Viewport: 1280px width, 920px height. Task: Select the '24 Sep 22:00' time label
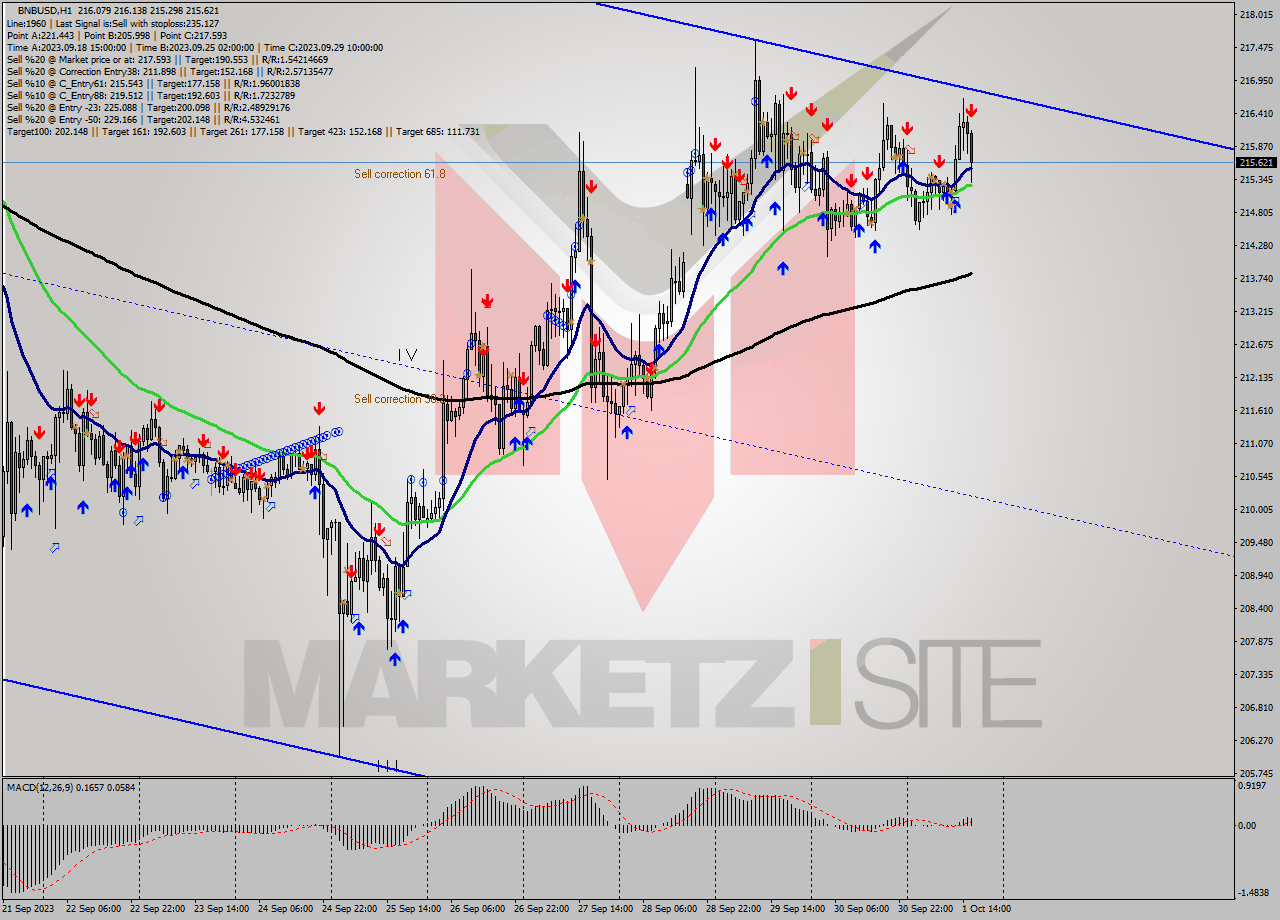[x=350, y=909]
